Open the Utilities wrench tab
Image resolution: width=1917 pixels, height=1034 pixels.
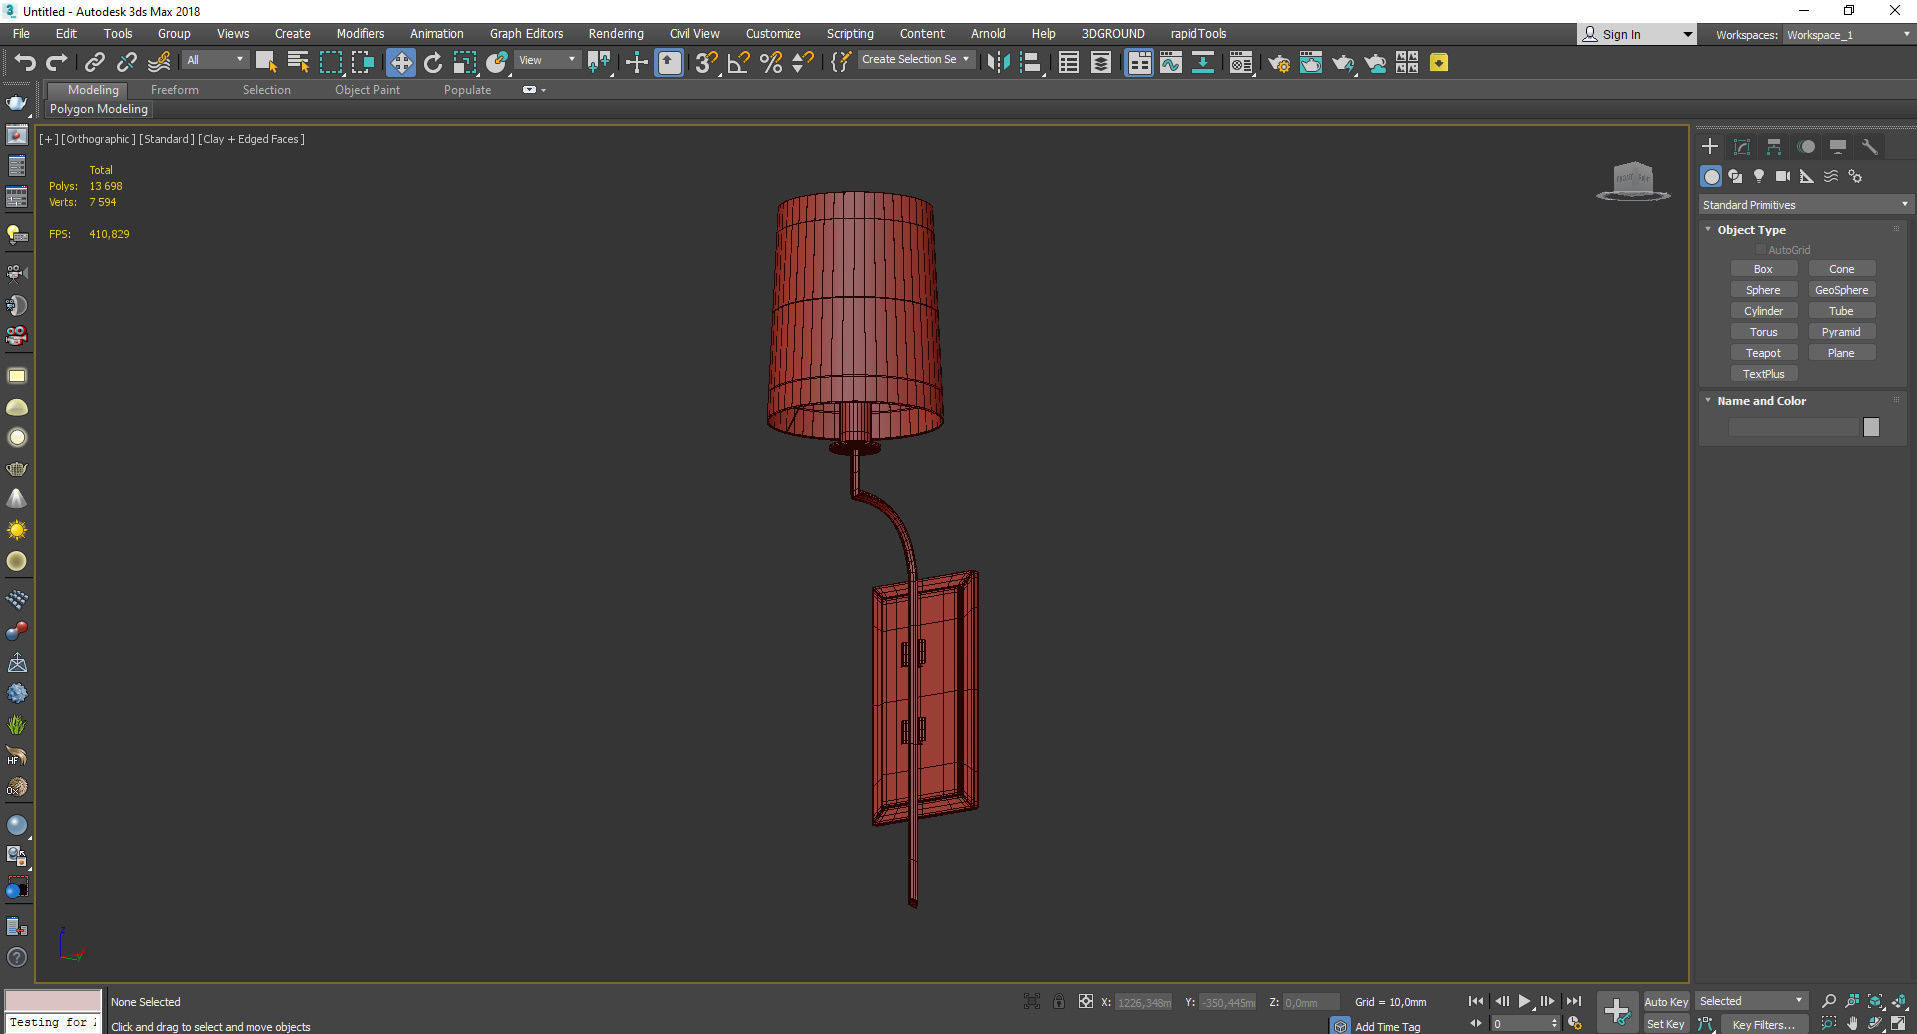click(x=1870, y=147)
